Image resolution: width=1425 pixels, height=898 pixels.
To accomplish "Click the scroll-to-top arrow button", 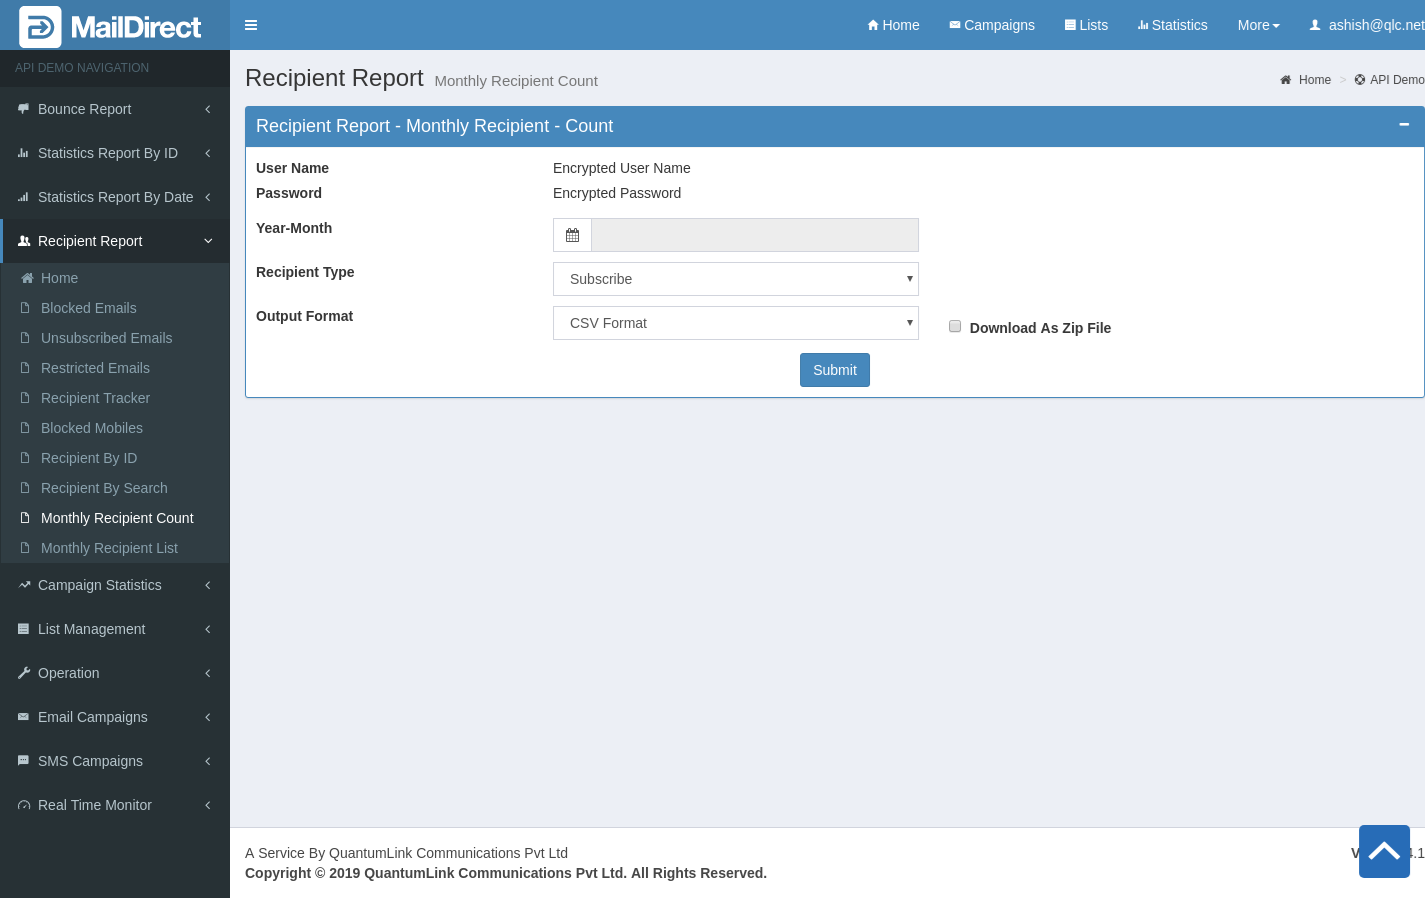I will tap(1384, 851).
